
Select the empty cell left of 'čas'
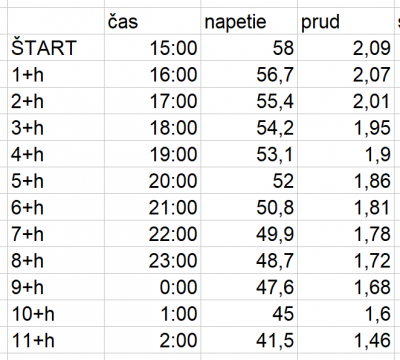pyautogui.click(x=56, y=21)
